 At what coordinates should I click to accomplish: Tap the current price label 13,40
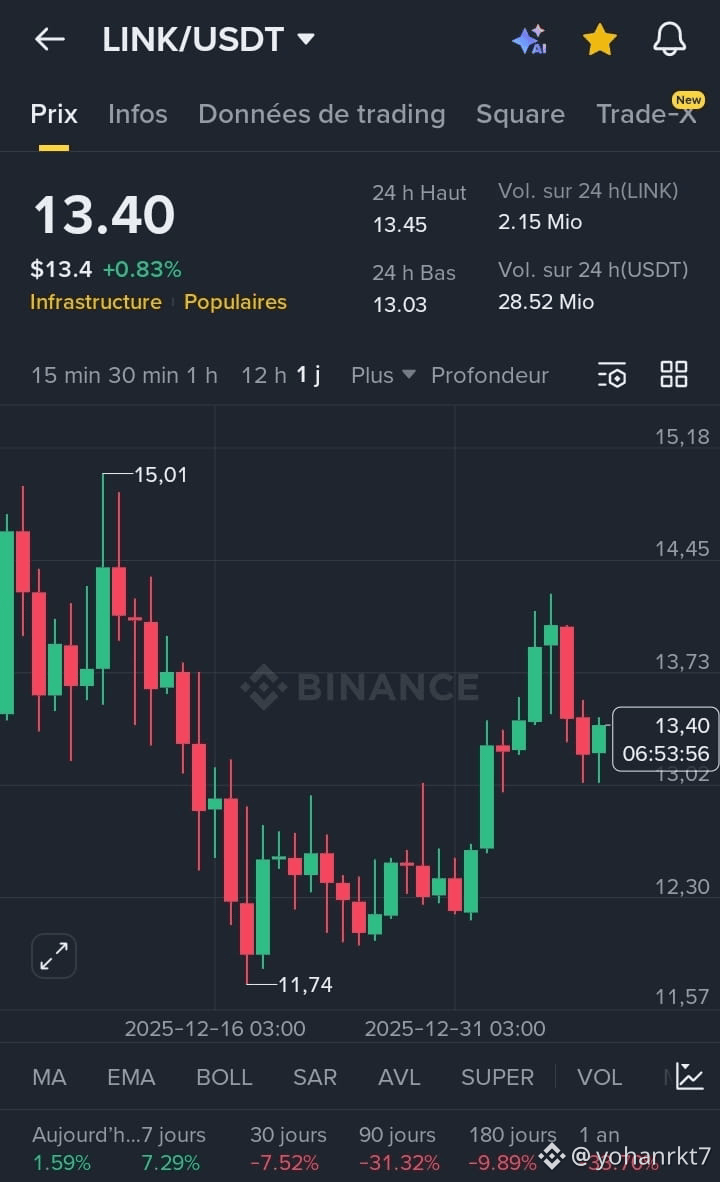coord(665,739)
